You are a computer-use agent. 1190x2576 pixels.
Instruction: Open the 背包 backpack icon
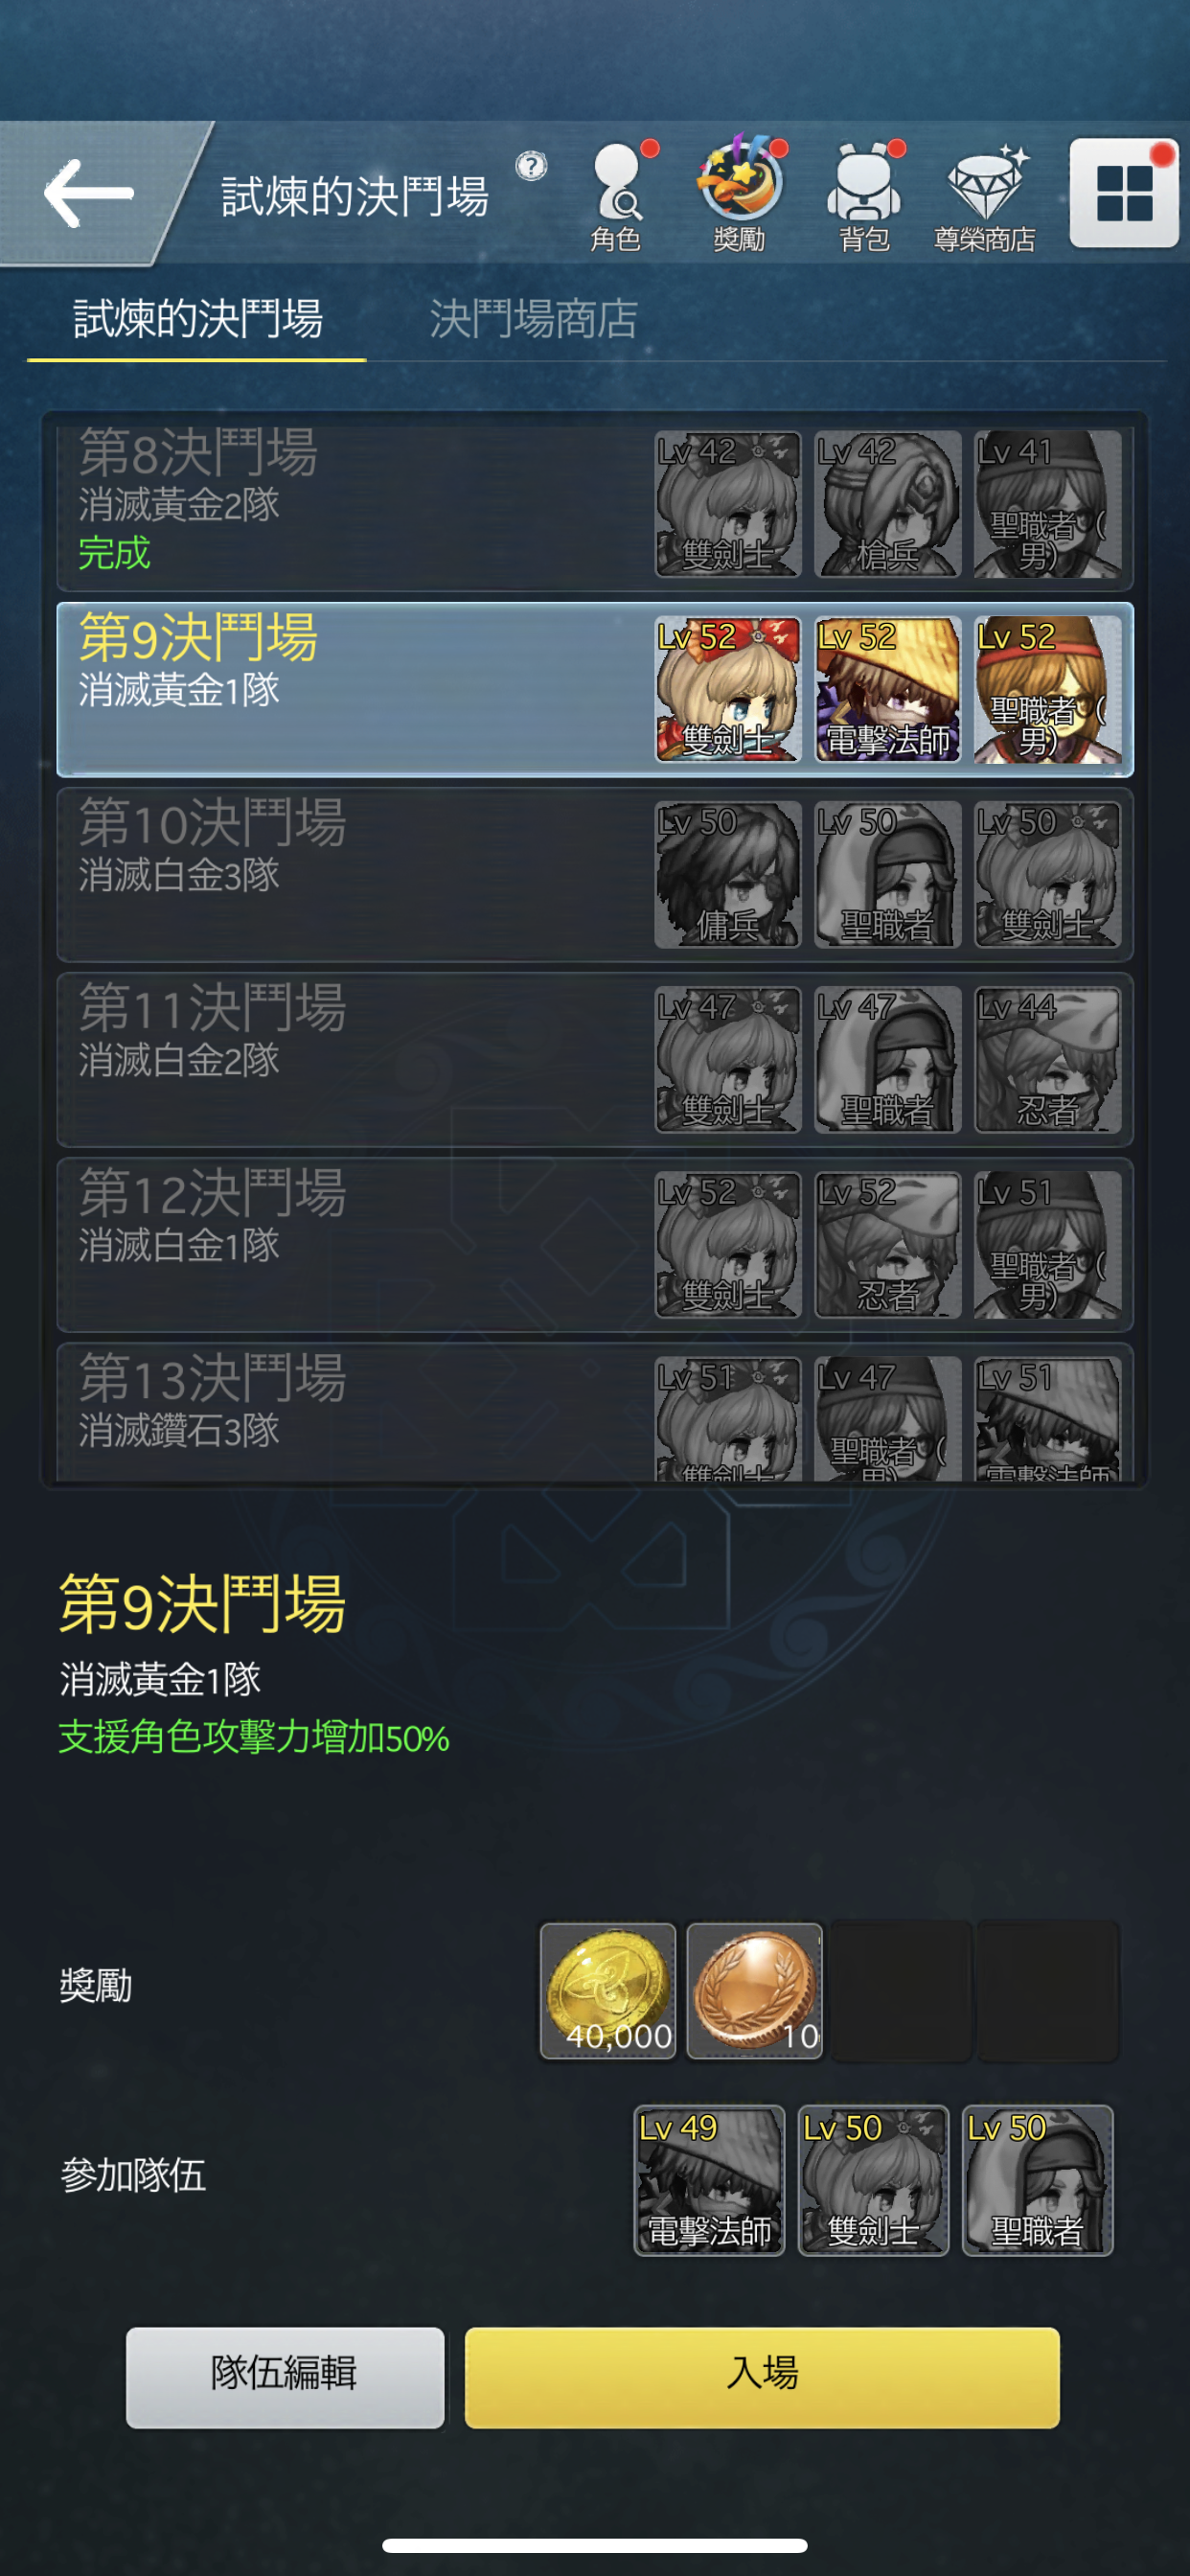pos(865,195)
